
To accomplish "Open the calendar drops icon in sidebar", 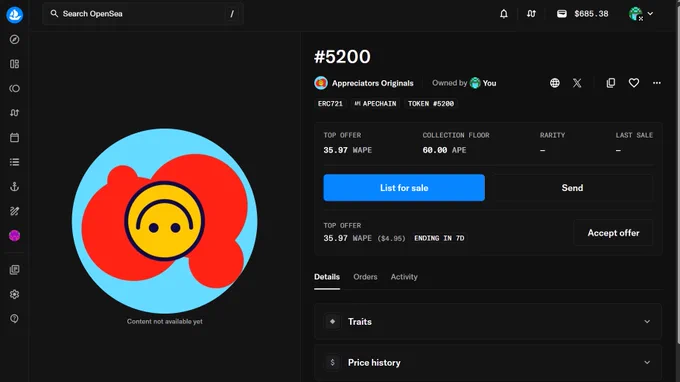I will click(x=14, y=137).
